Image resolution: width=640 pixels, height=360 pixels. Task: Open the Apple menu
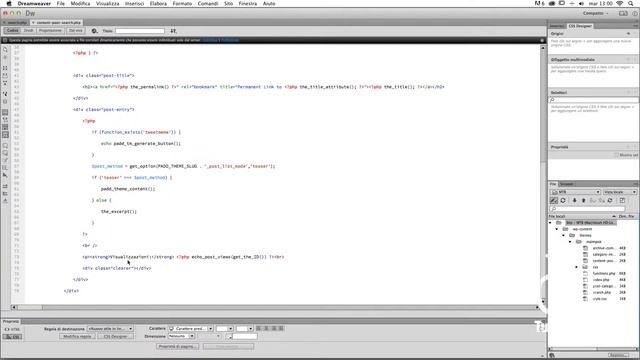(x=9, y=3)
